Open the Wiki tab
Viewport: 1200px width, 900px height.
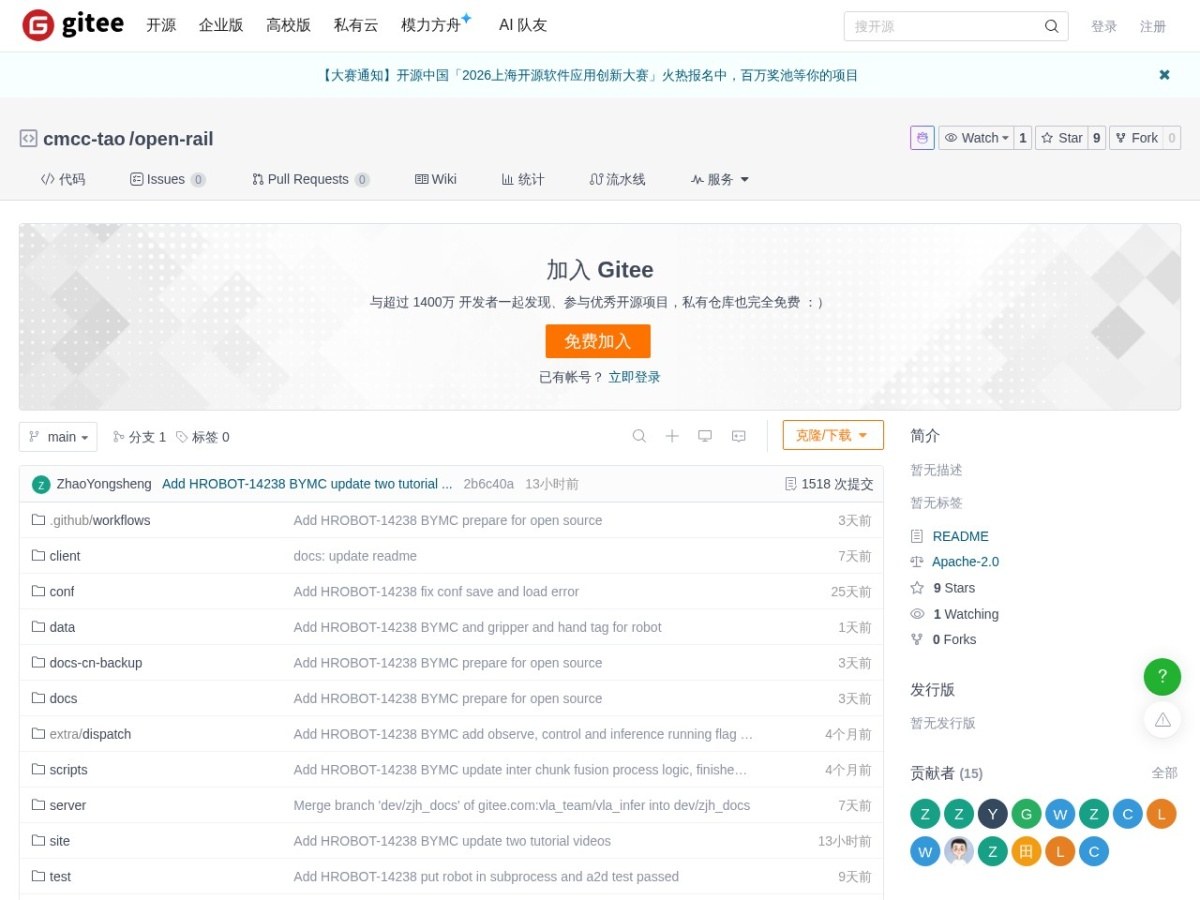[436, 179]
